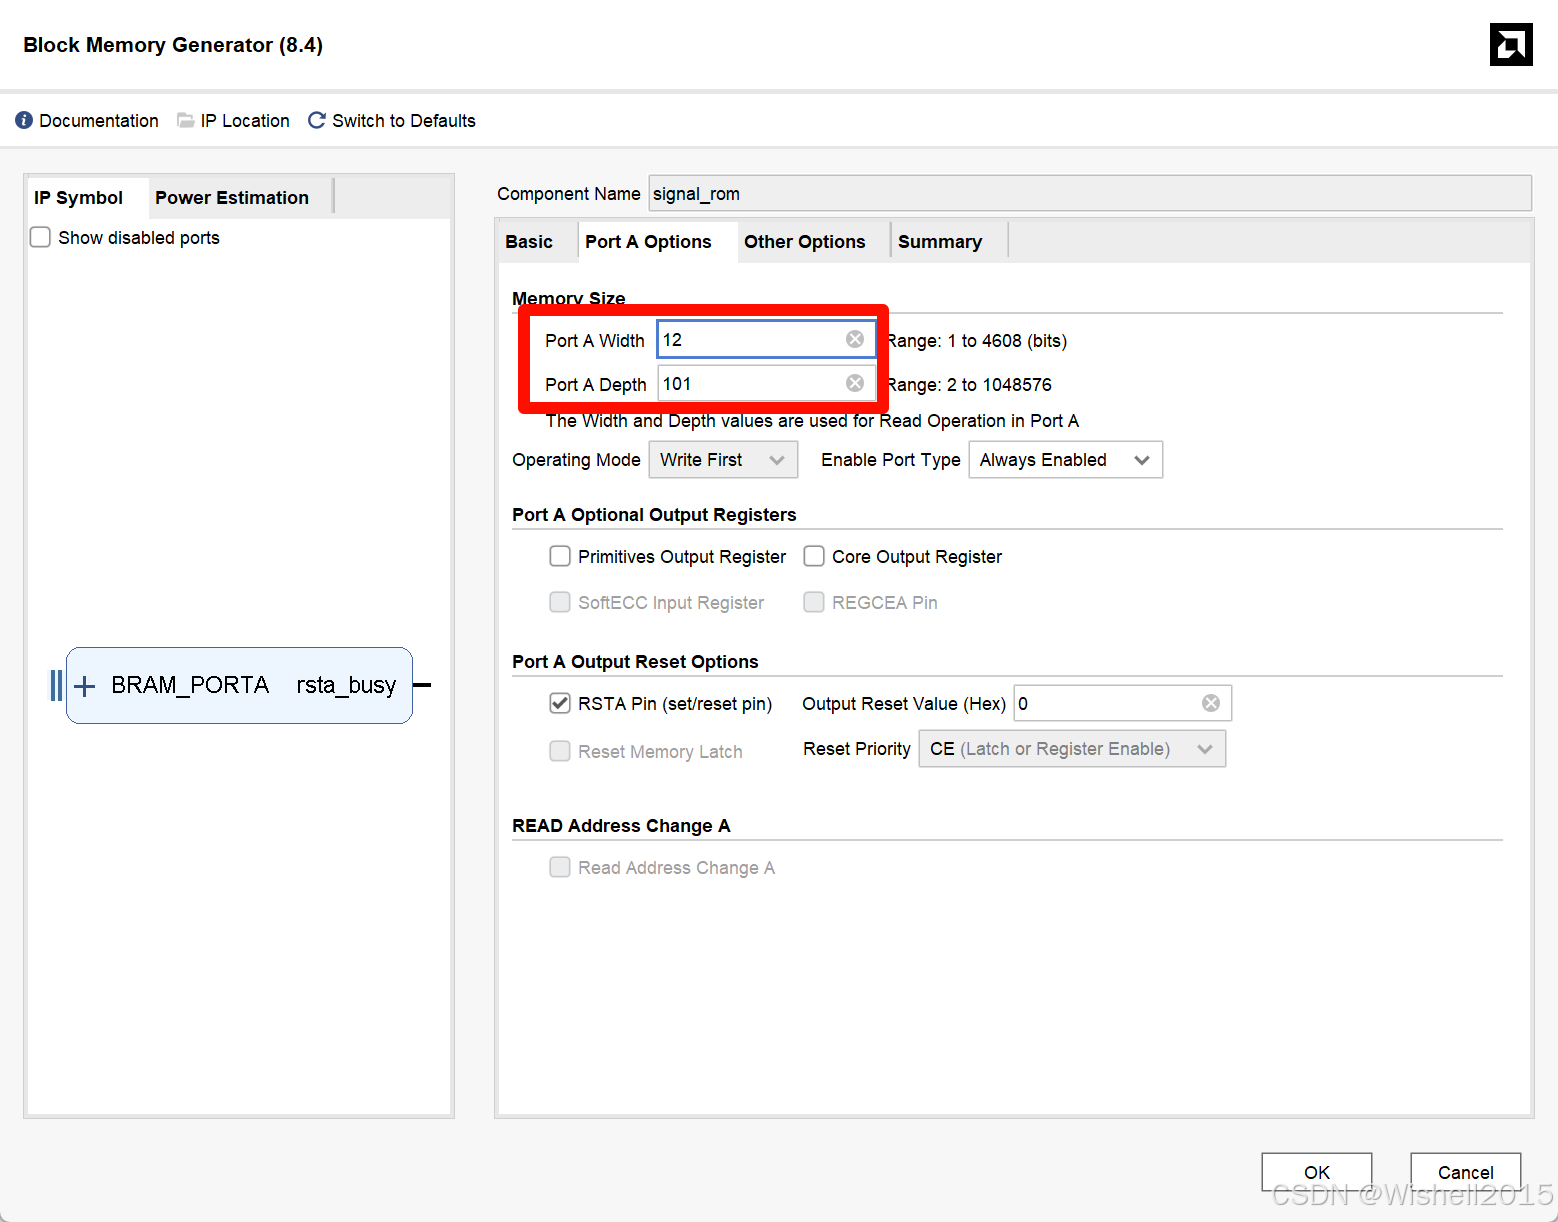Clear the Port A Depth field

[x=855, y=383]
